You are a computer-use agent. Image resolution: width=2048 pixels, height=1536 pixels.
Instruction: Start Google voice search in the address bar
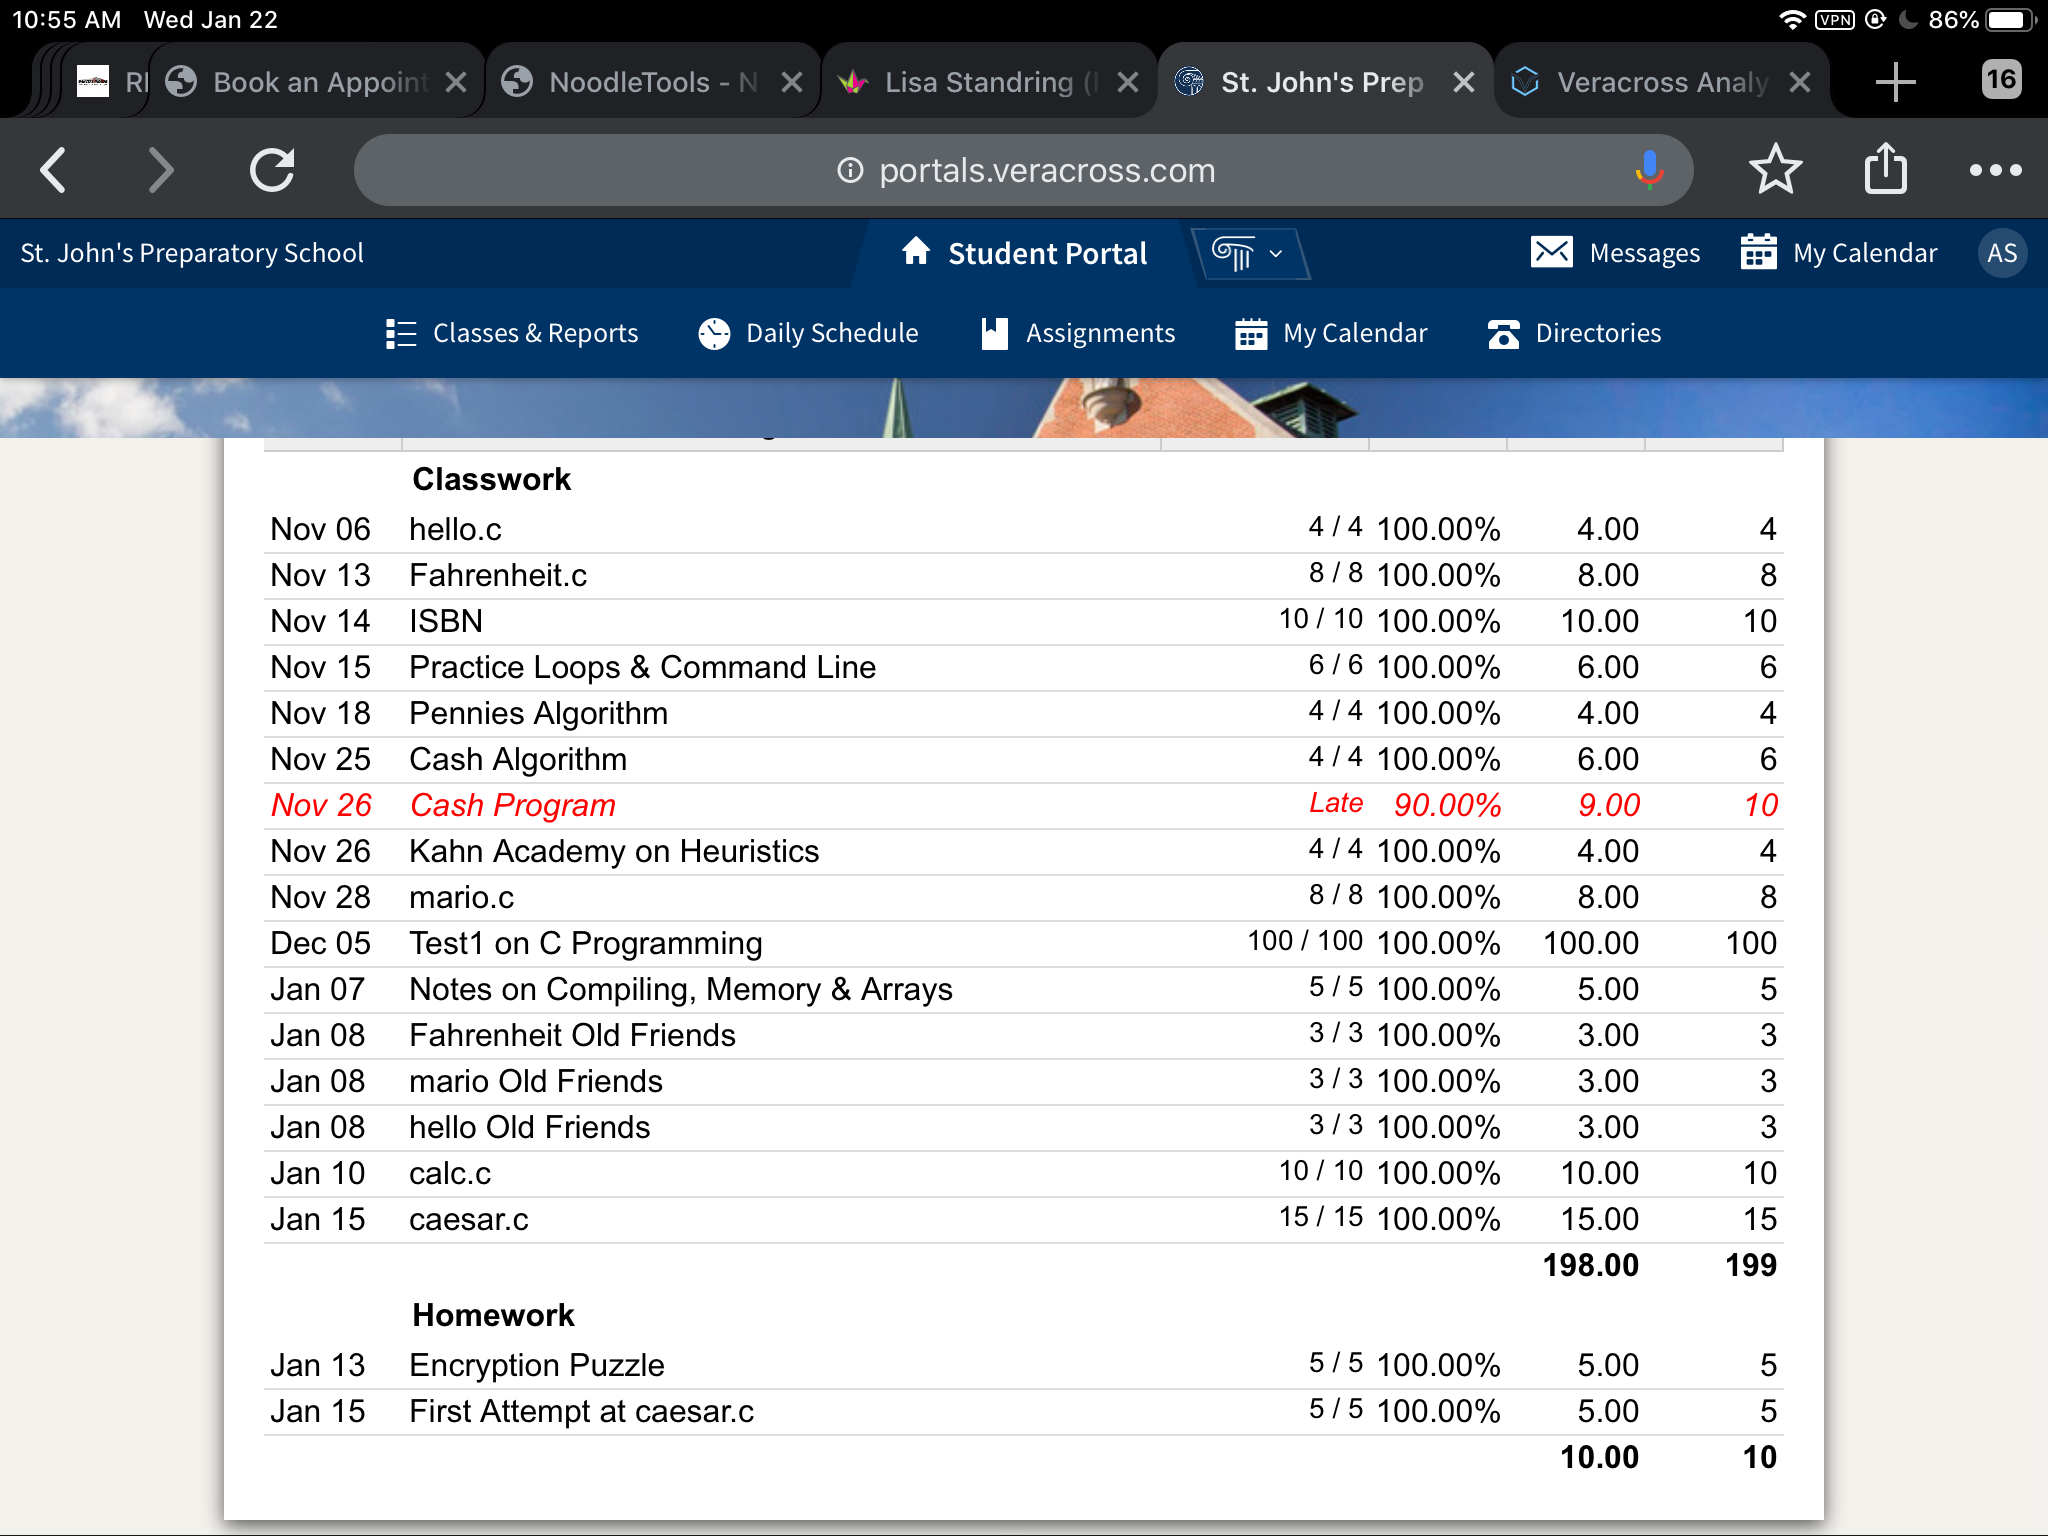[1646, 169]
